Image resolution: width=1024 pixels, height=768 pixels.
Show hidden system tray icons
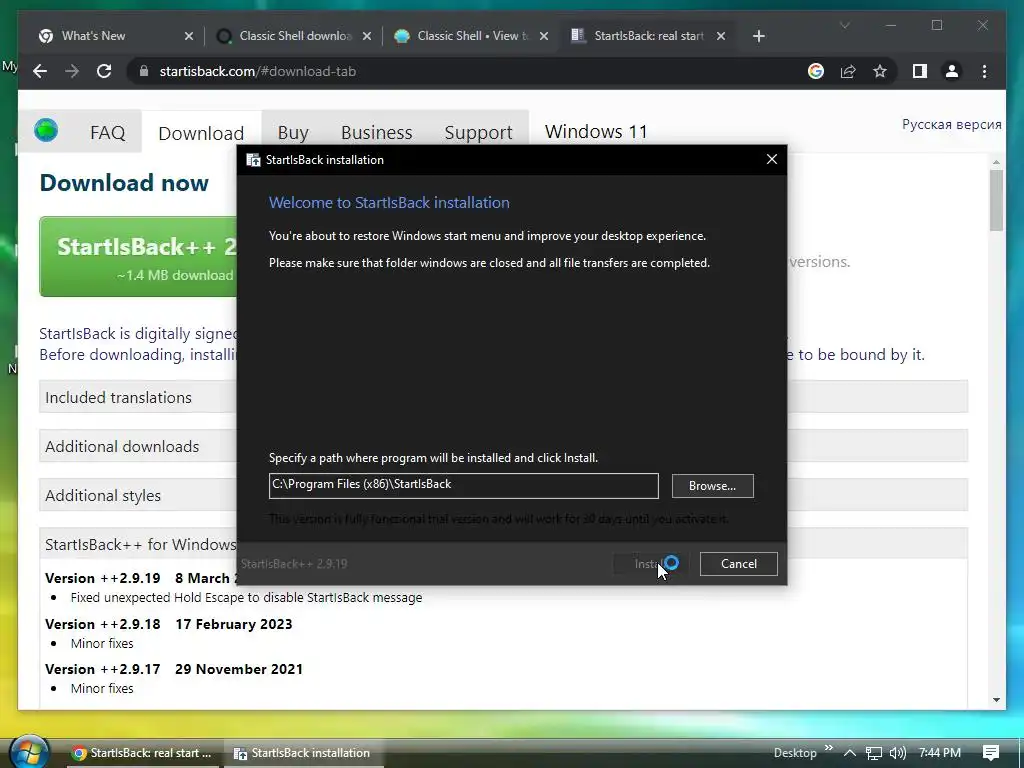click(x=850, y=753)
